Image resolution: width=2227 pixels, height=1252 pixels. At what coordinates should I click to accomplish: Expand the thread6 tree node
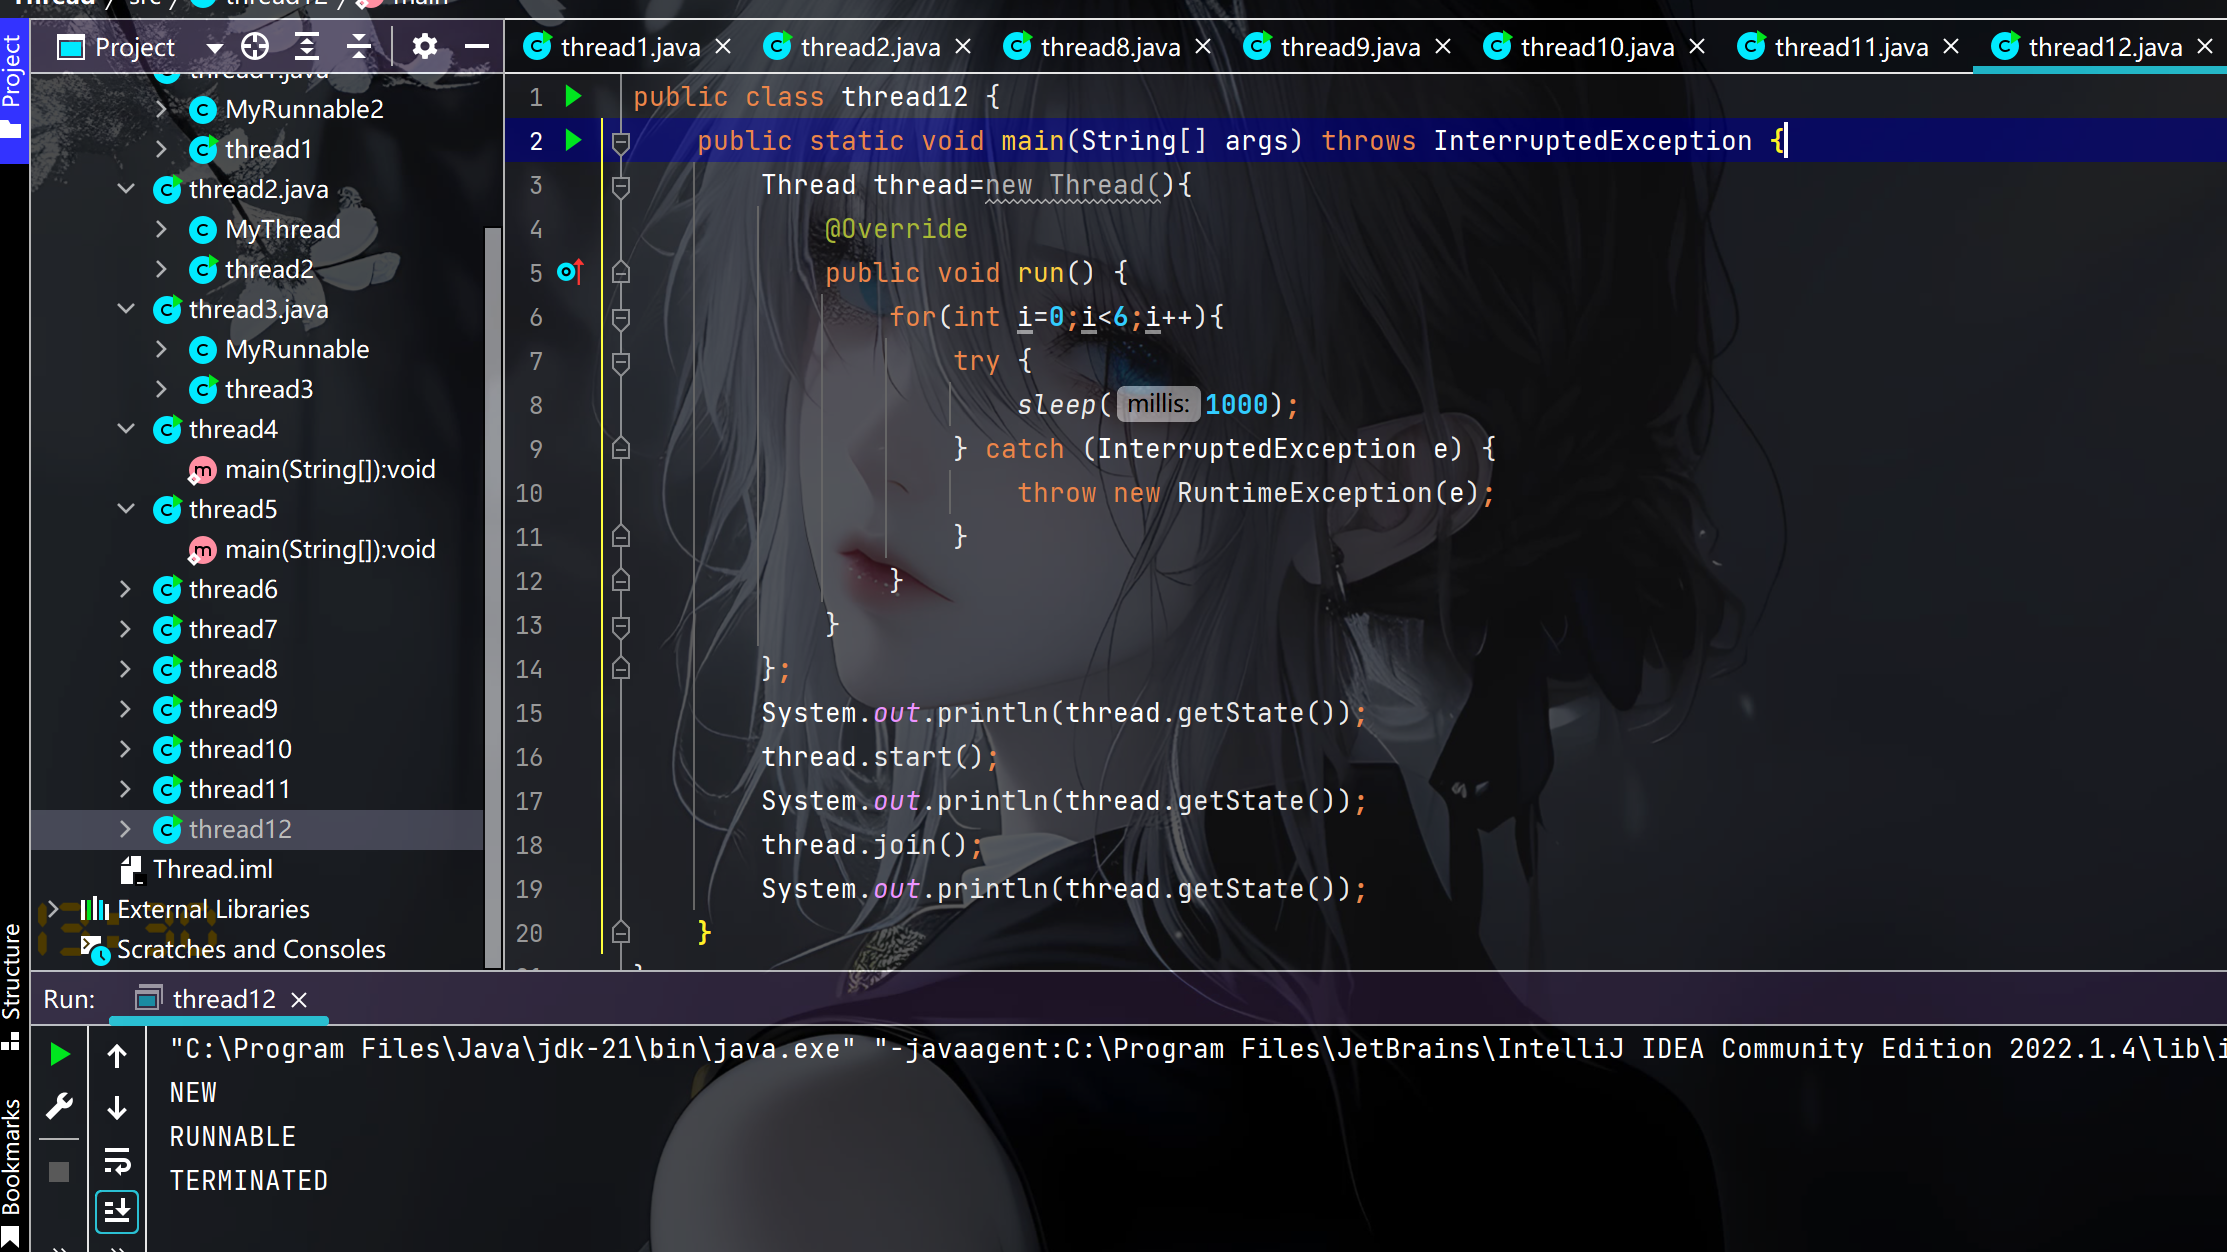[125, 589]
